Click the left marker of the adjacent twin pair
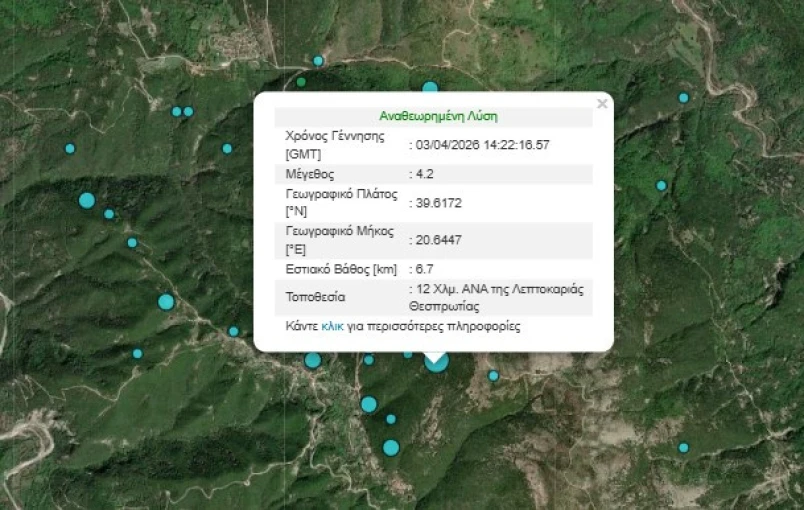The width and height of the screenshot is (804, 510). tap(177, 111)
